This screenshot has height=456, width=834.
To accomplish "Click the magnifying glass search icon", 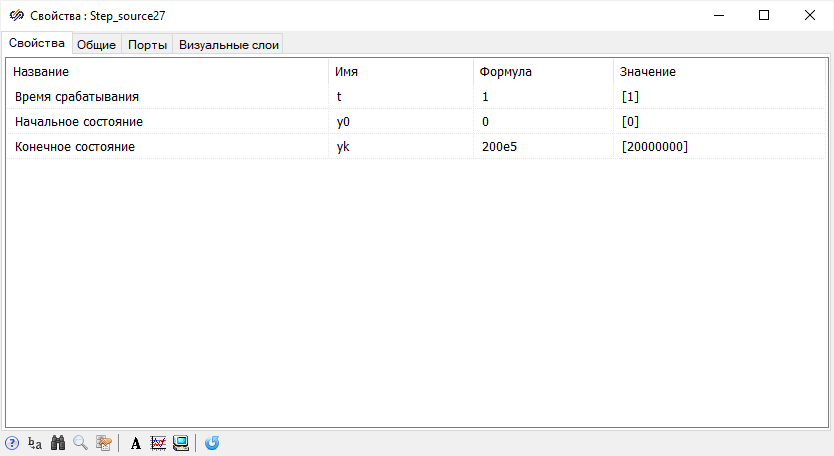I will coord(80,443).
